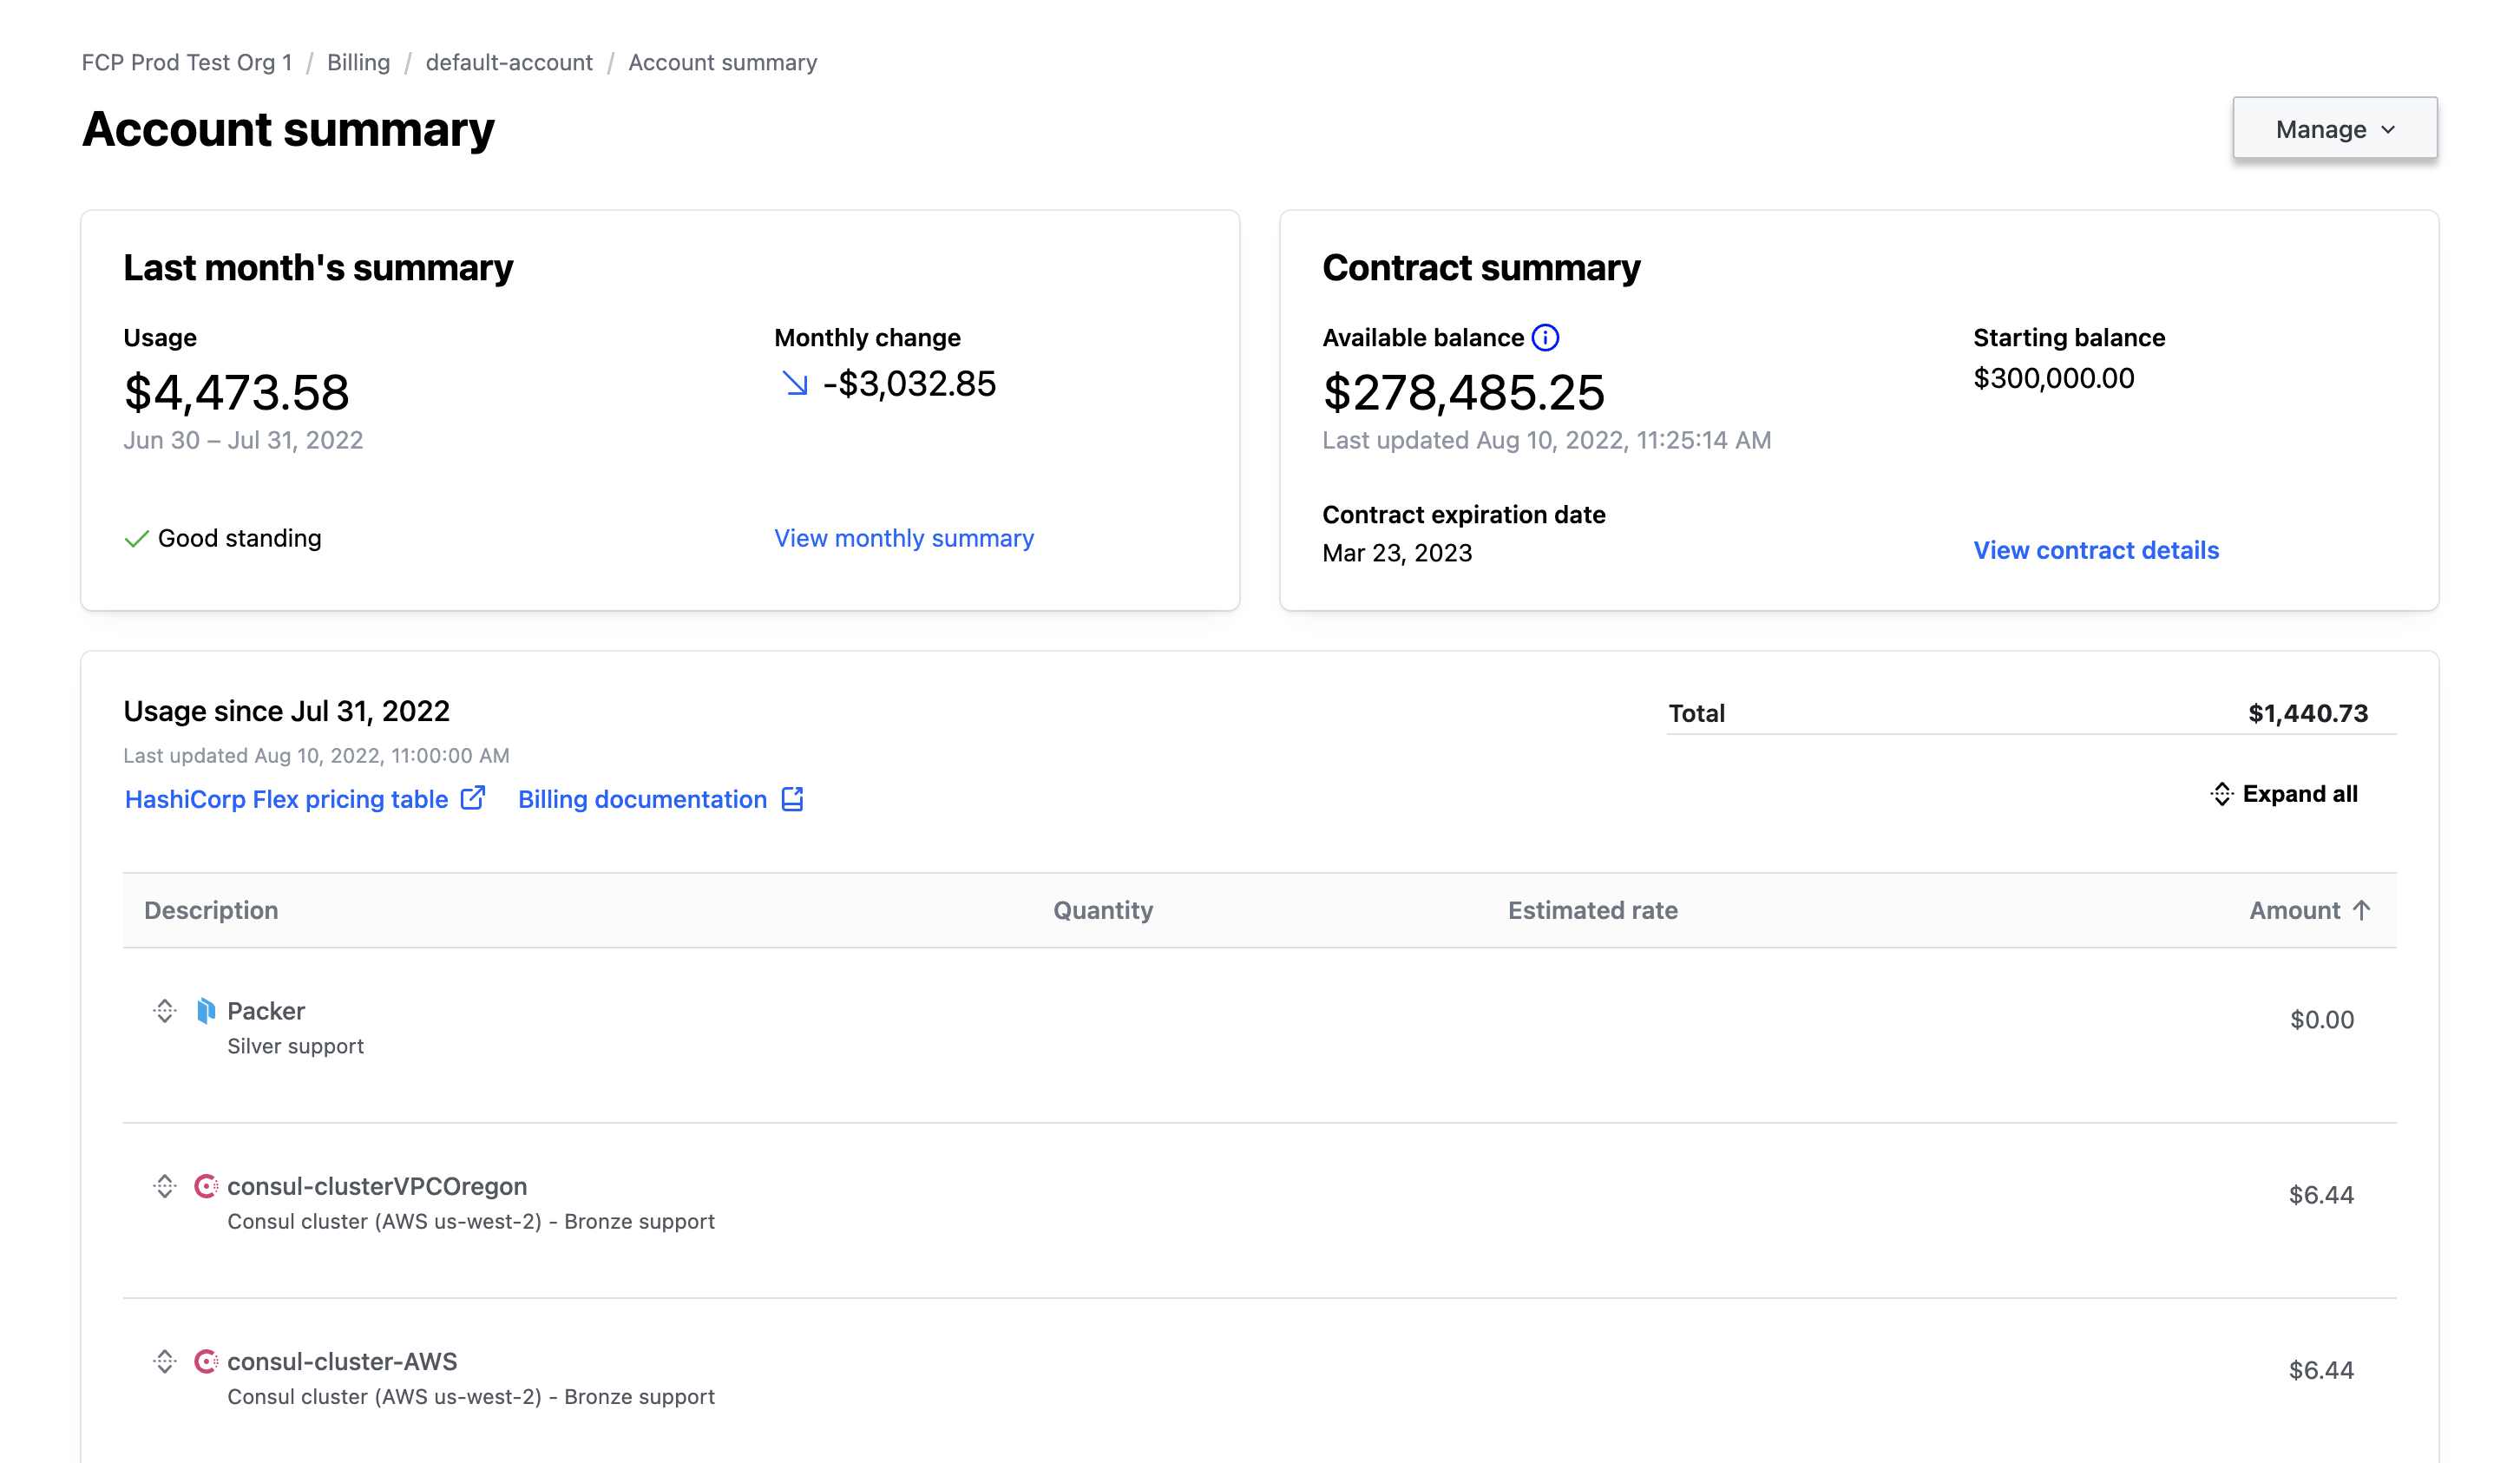Sort by the Amount column header
The width and height of the screenshot is (2520, 1463).
click(x=2310, y=910)
